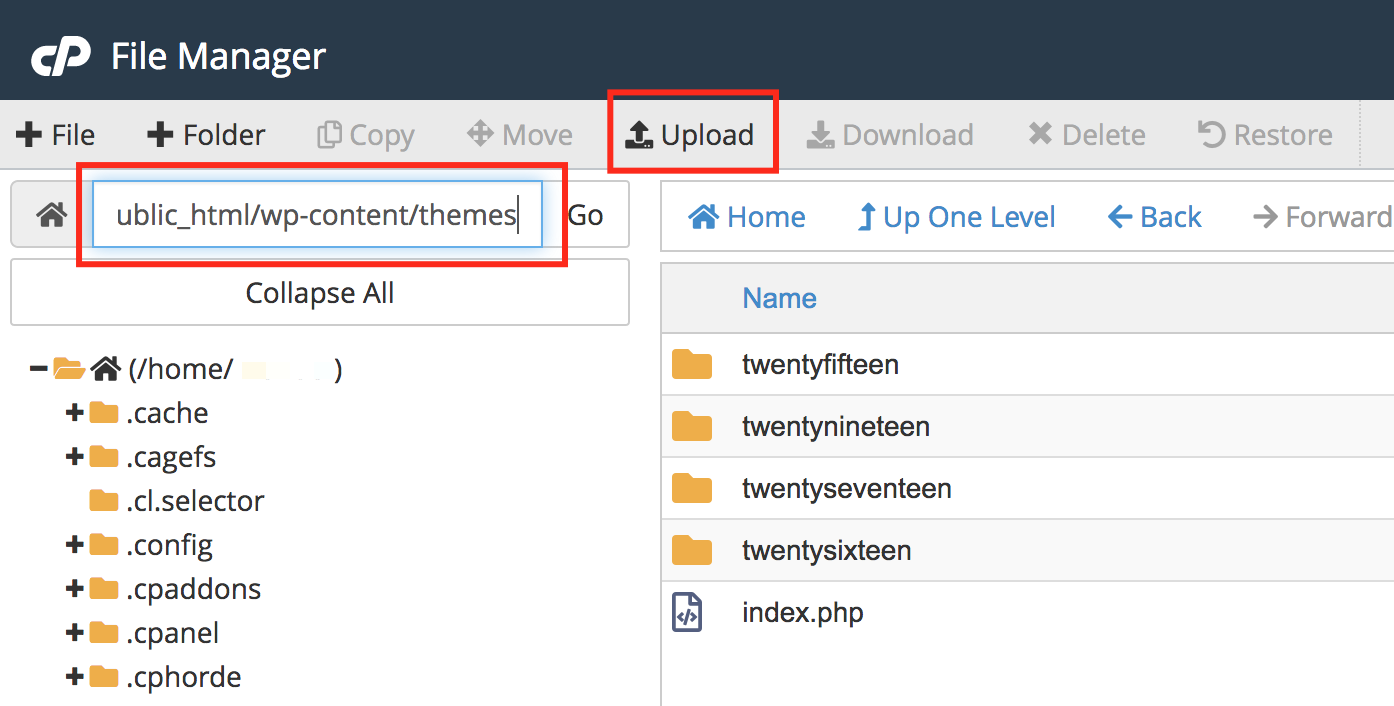Click the Forward navigation link
Image resolution: width=1394 pixels, height=706 pixels.
[x=1322, y=217]
